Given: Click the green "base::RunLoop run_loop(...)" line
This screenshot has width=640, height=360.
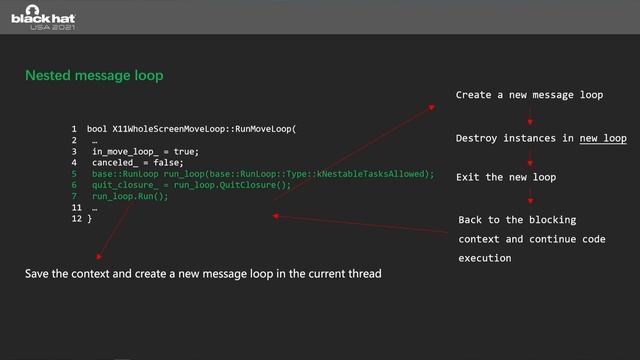Looking at the screenshot, I should click(x=263, y=174).
